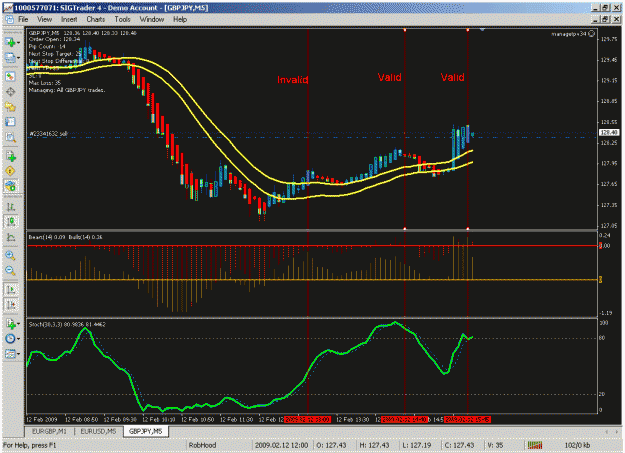Click the RobHood profile in status bar
This screenshot has width=625, height=453.
[x=202, y=445]
